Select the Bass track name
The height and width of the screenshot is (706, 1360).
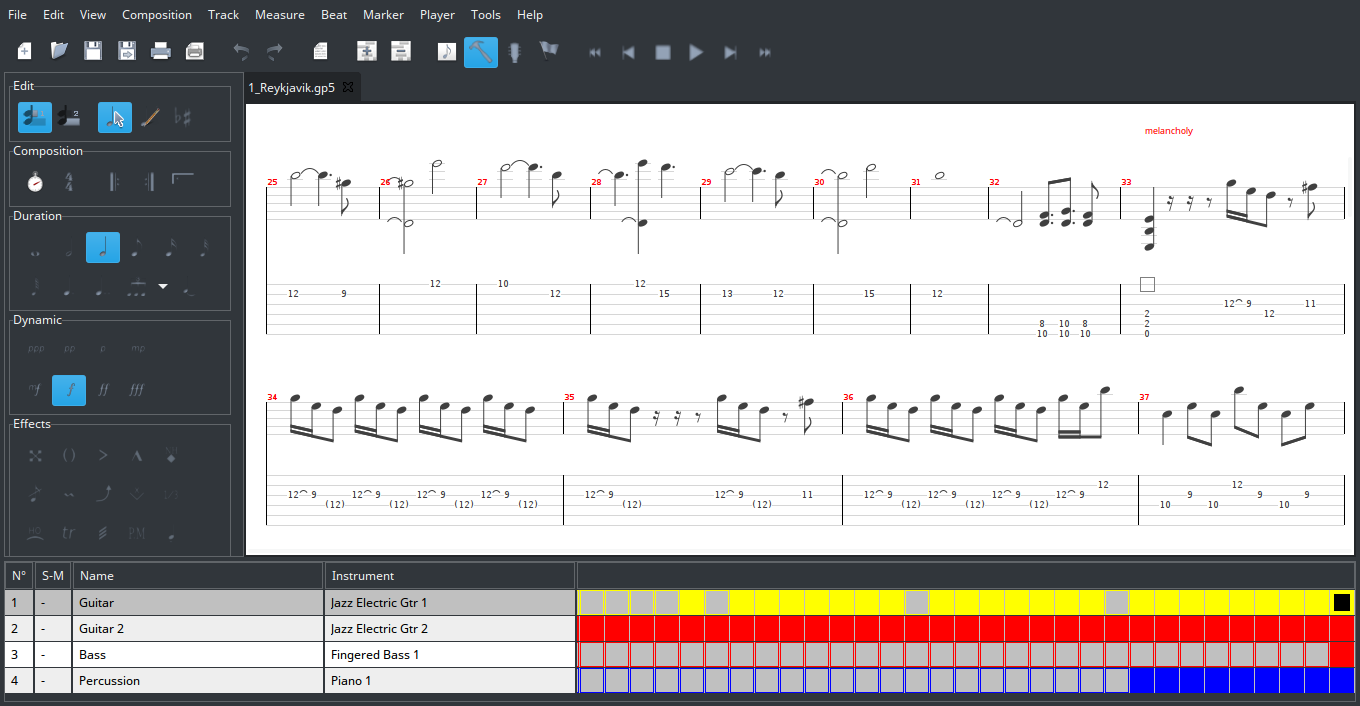[x=92, y=655]
